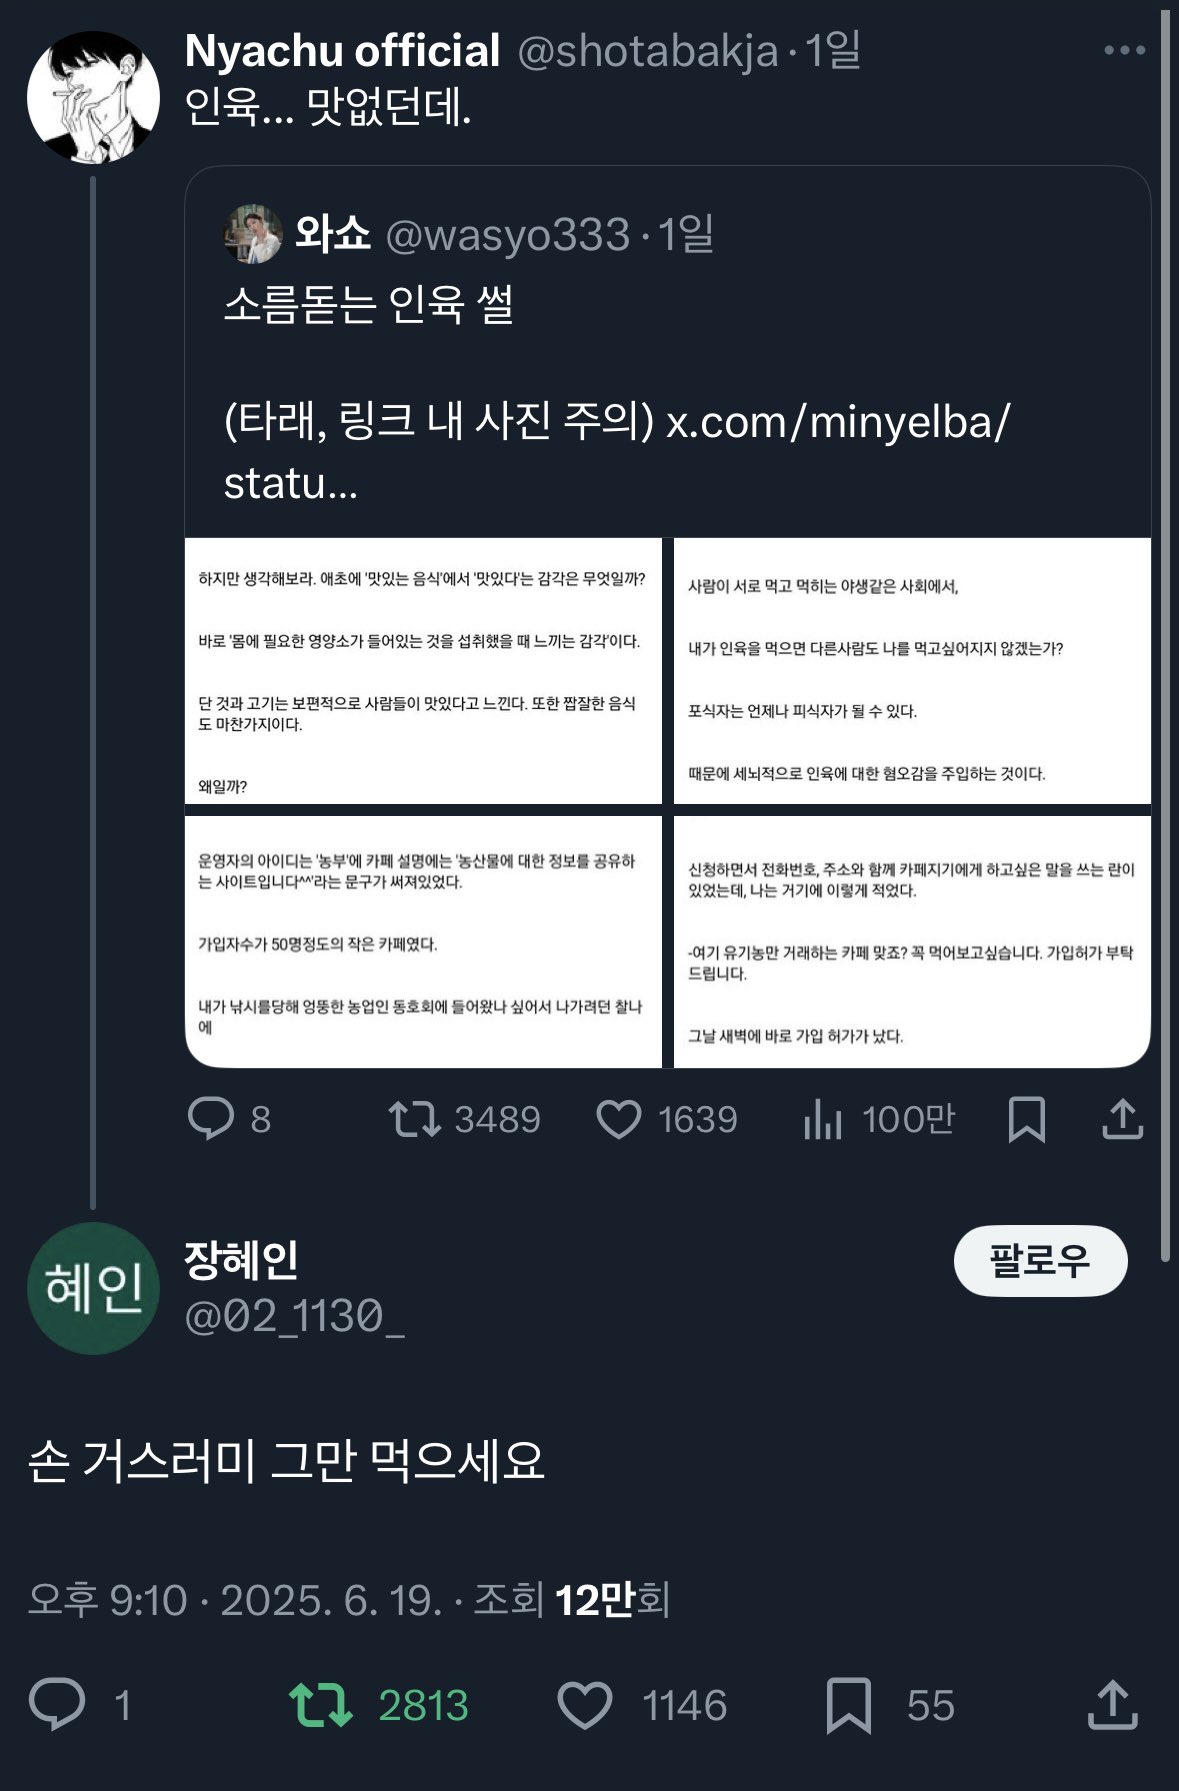
Task: Tap the share icon on 장혜인's tweet
Action: [1113, 1705]
